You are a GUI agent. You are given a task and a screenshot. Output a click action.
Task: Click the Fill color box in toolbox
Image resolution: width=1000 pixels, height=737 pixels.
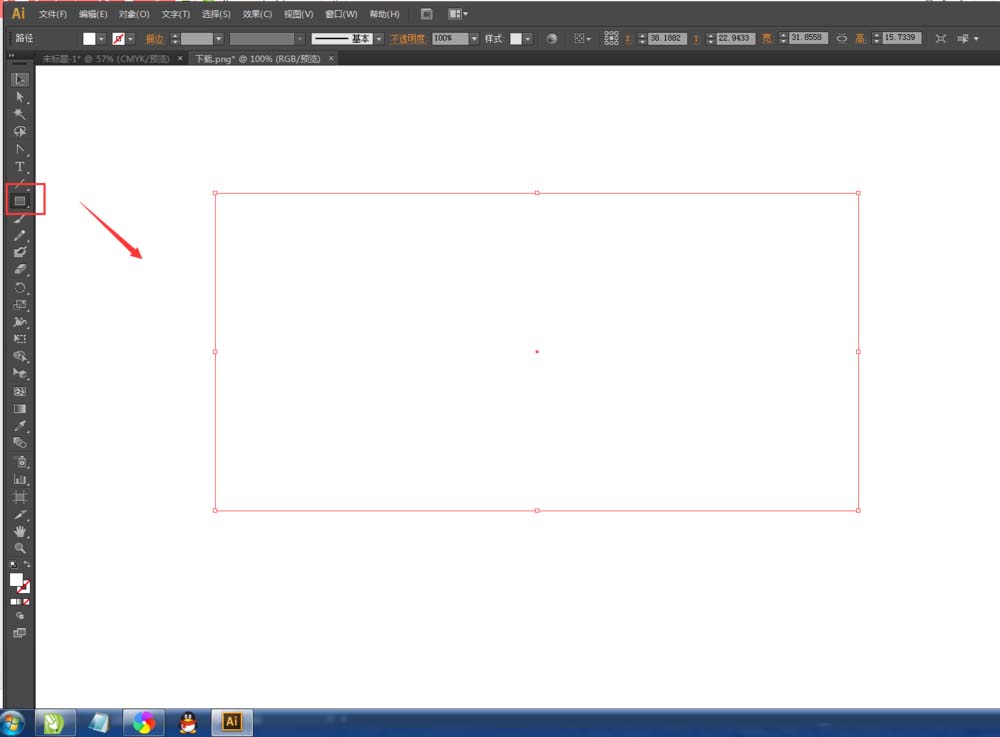[x=16, y=580]
